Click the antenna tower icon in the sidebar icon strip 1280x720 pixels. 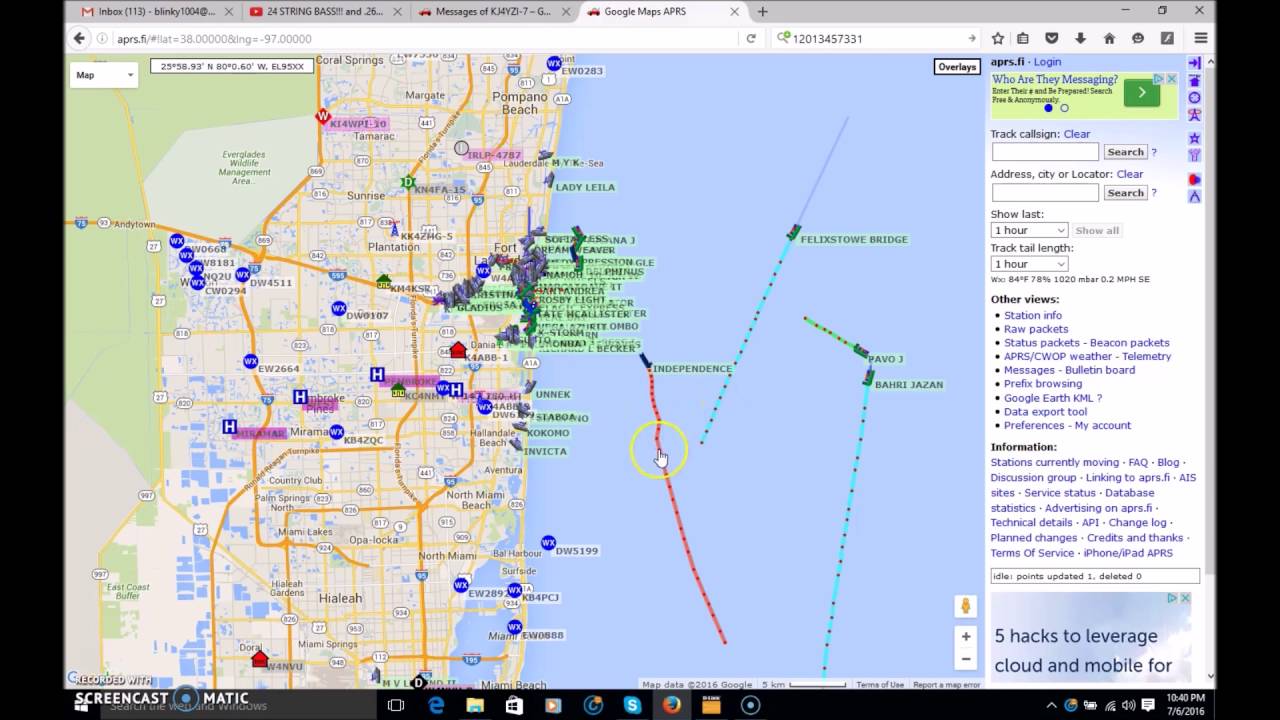pos(1194,116)
